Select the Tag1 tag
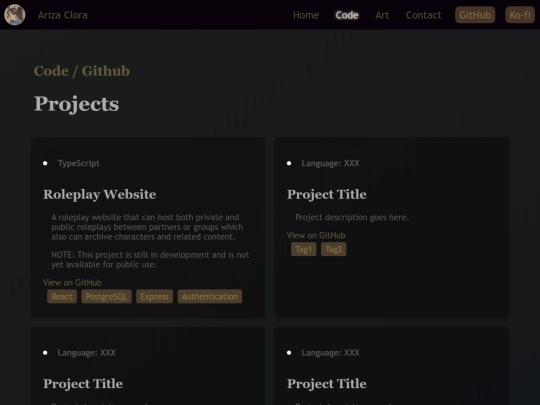The image size is (540, 405). (x=303, y=249)
